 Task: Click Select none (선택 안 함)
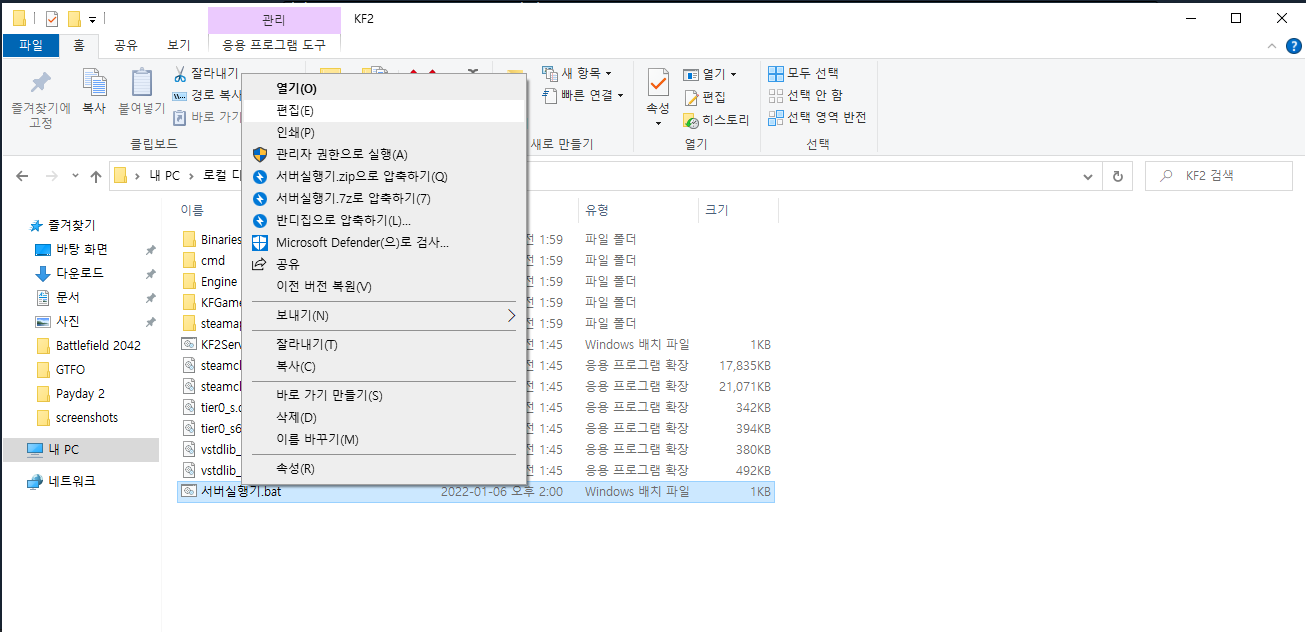(x=805, y=95)
